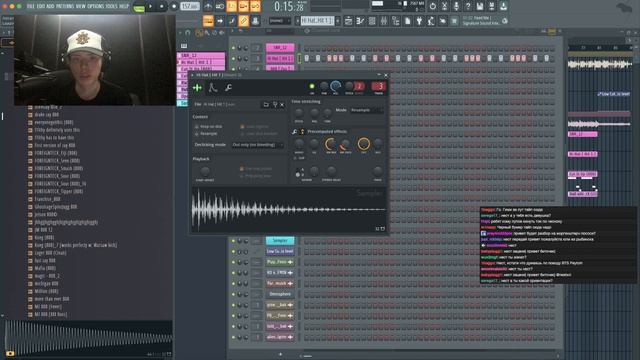Open the channel rack view icon
640x360 pixels.
[x=372, y=21]
